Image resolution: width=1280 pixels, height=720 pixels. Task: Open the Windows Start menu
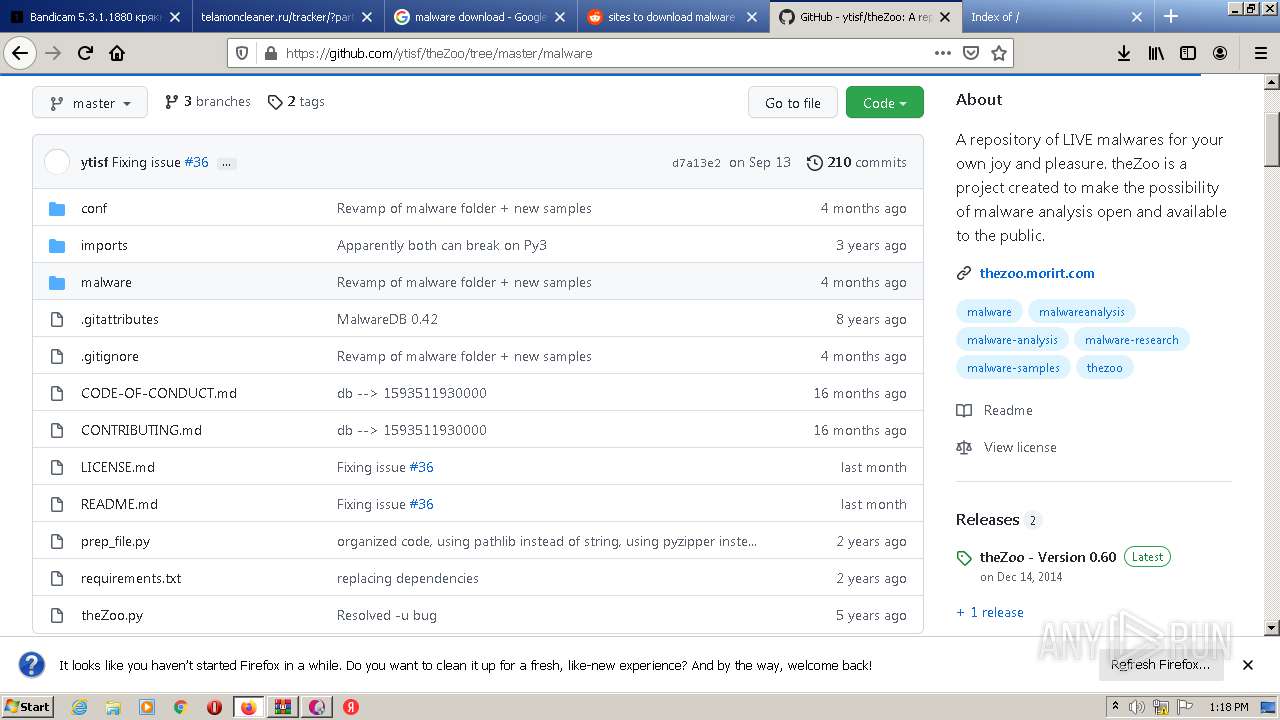(27, 707)
